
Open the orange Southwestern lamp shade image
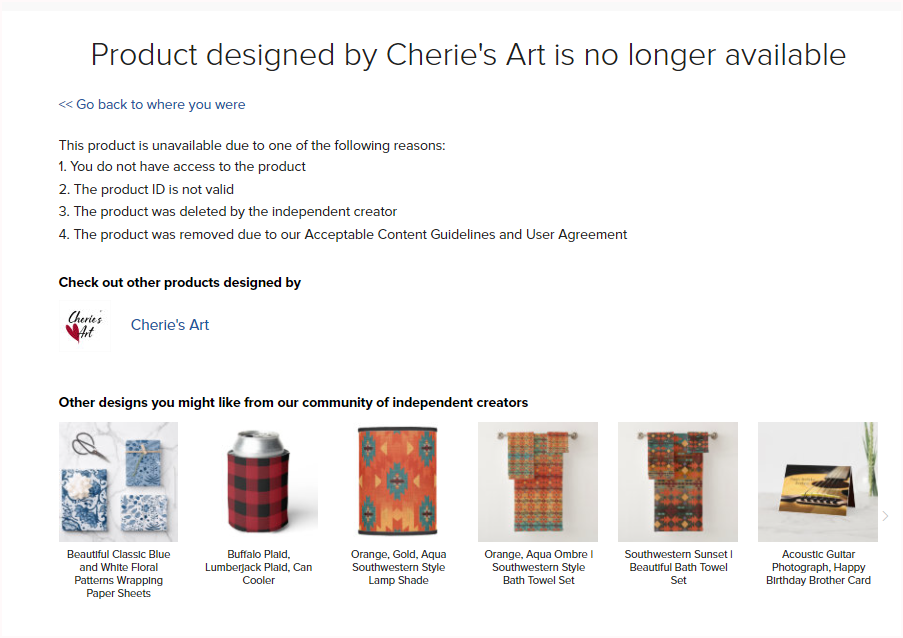tap(399, 482)
